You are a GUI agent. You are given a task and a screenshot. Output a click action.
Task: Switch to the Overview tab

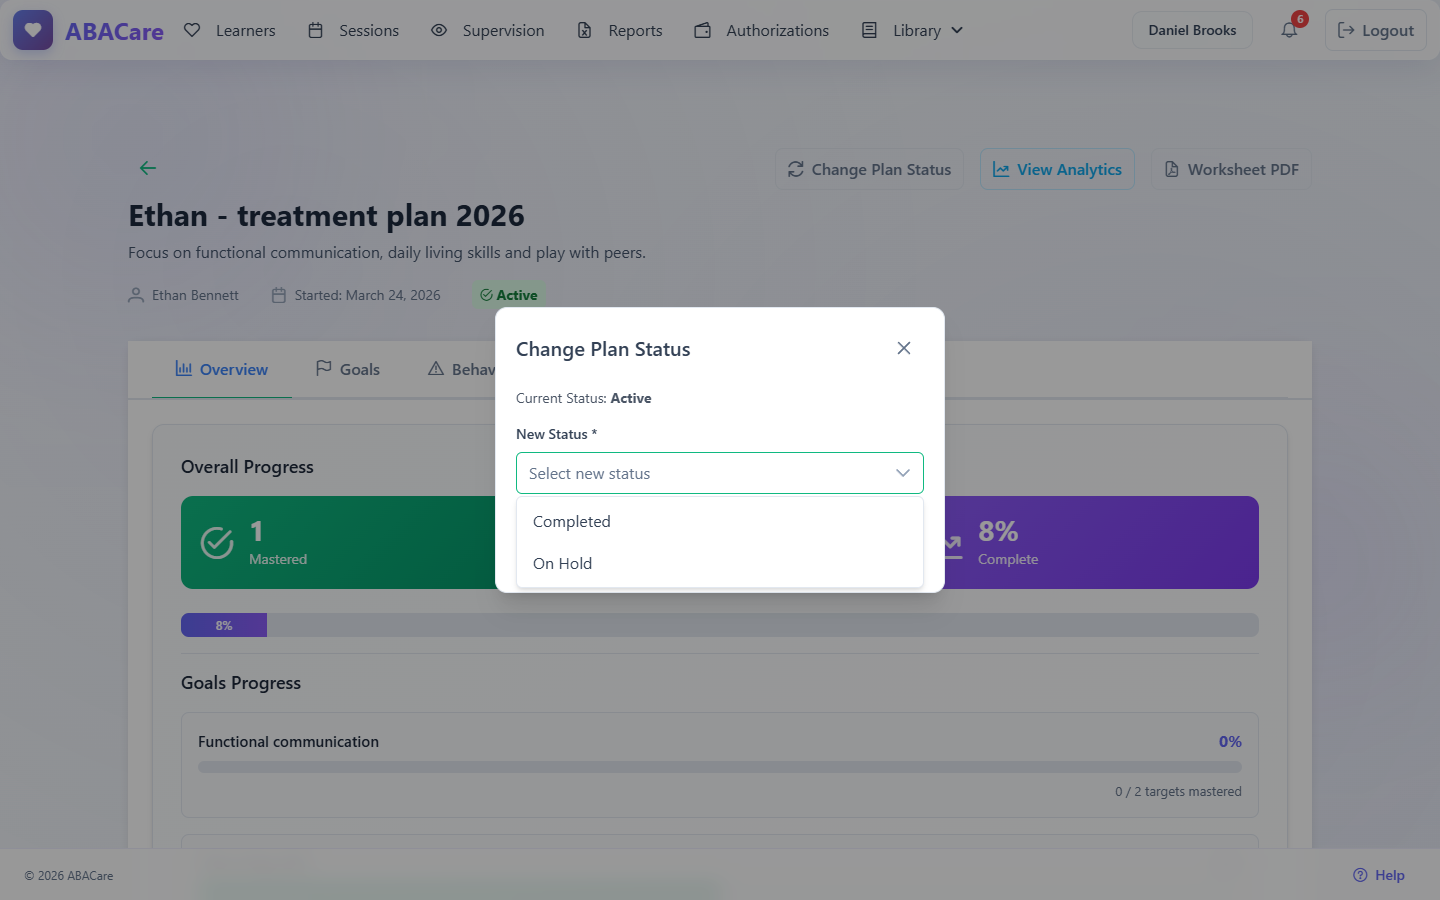click(x=222, y=369)
